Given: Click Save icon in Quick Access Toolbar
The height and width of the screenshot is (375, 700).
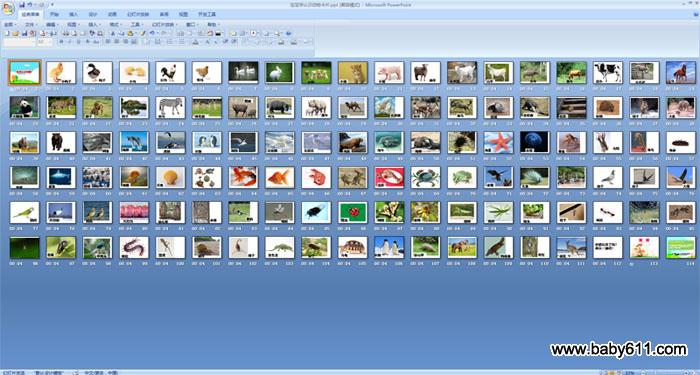Looking at the screenshot, I should 22,4.
